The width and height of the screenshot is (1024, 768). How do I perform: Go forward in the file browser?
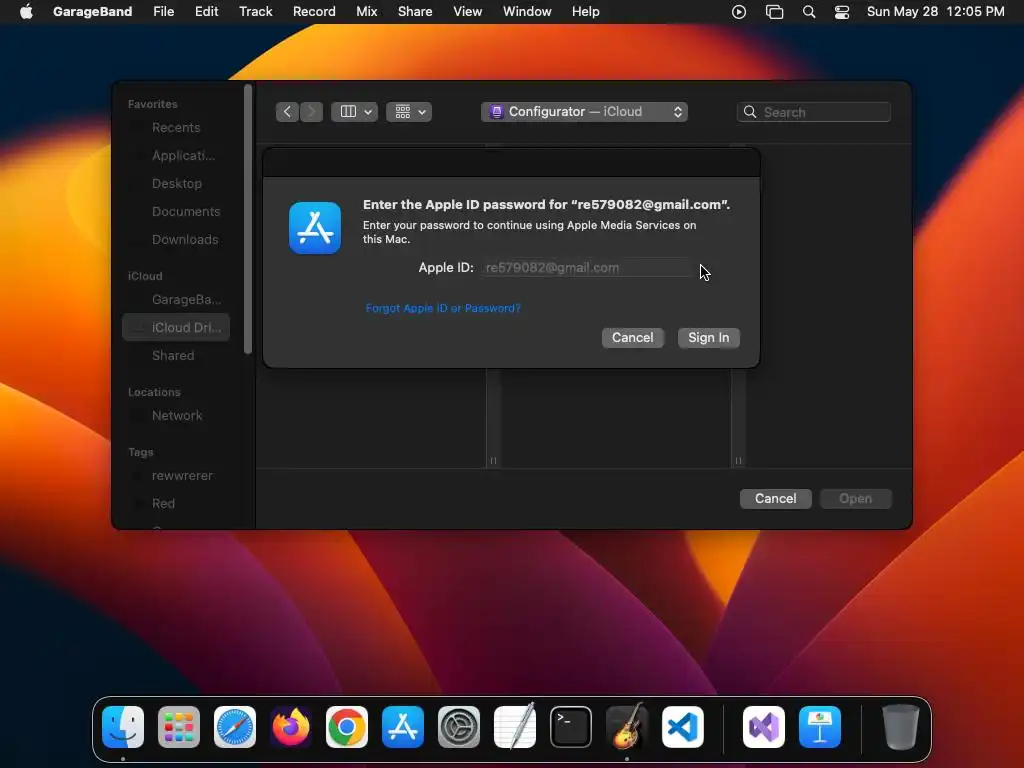pyautogui.click(x=312, y=112)
